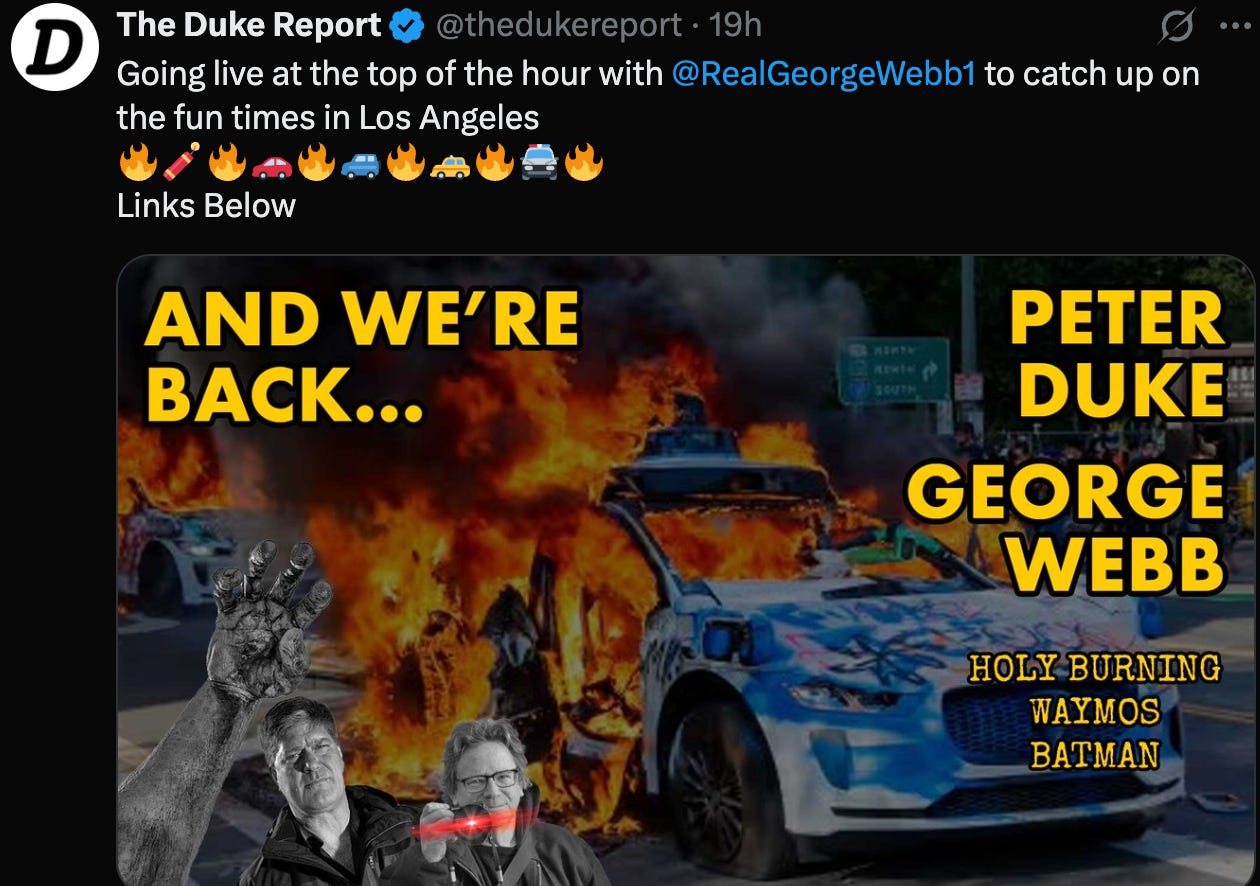Click the GEORGE WEBB title in image
The width and height of the screenshot is (1260, 886).
(1066, 527)
